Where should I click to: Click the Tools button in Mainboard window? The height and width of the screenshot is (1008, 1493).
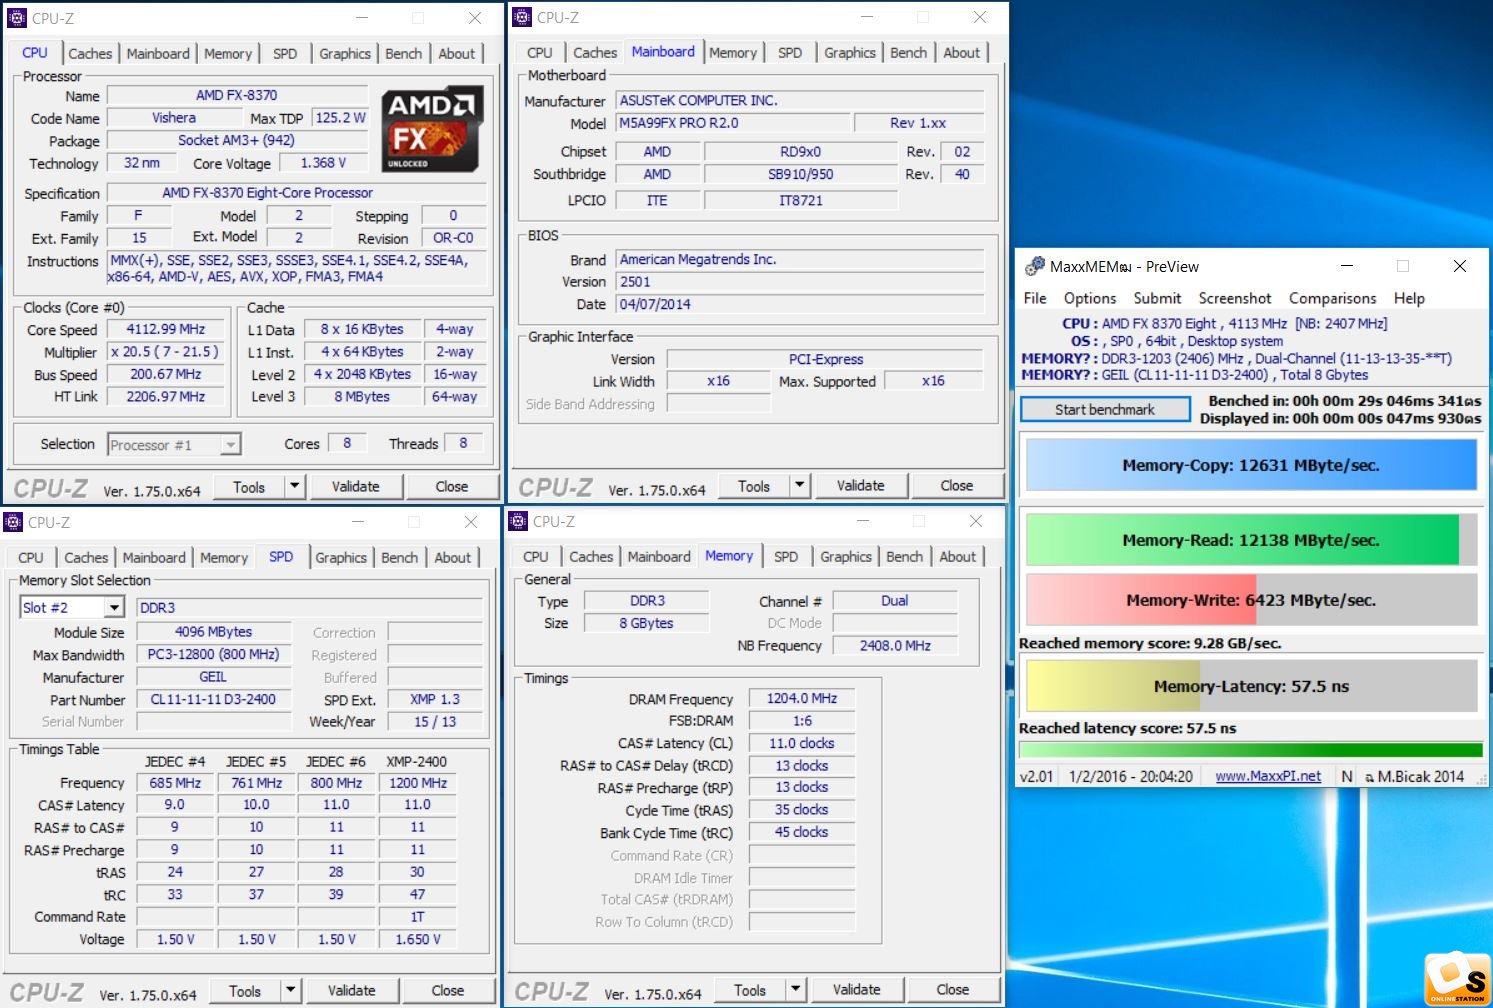(754, 486)
